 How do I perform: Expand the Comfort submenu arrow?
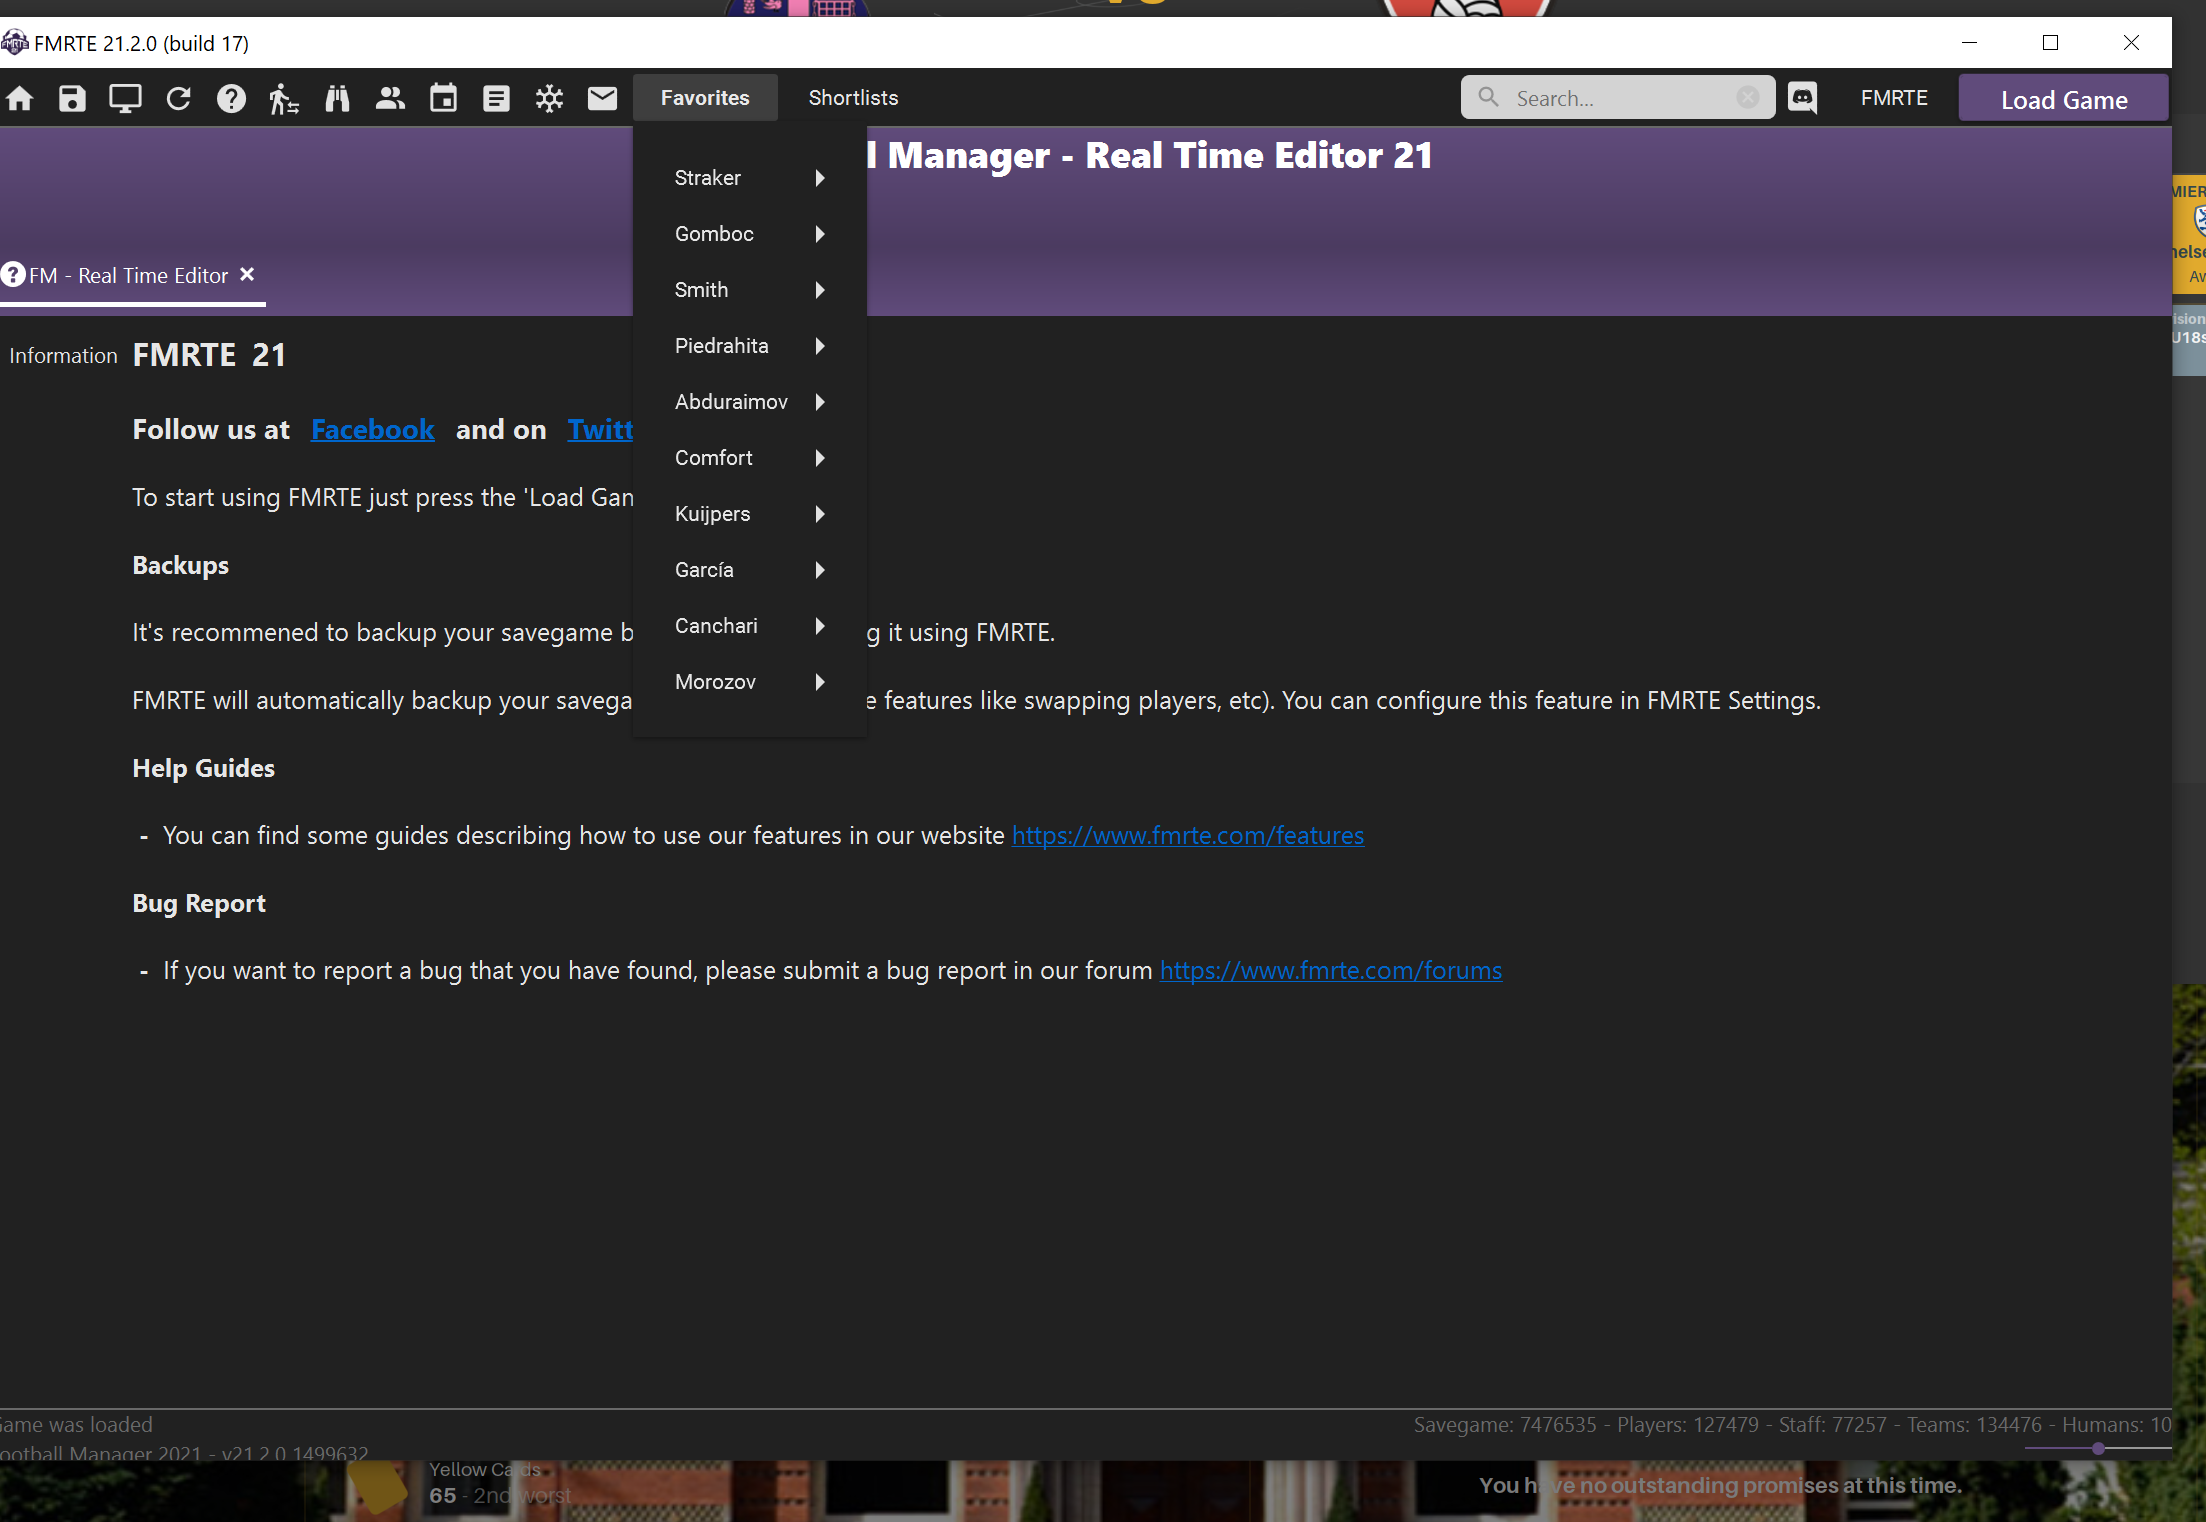[x=820, y=458]
